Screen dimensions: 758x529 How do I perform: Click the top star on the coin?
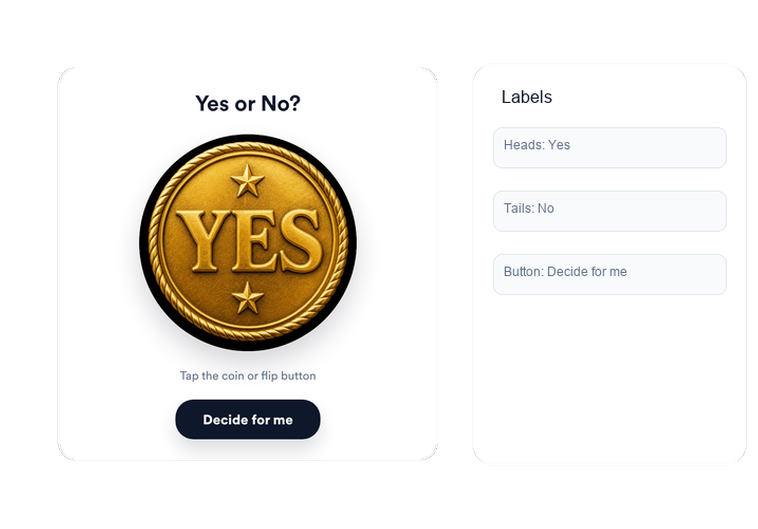coord(248,181)
